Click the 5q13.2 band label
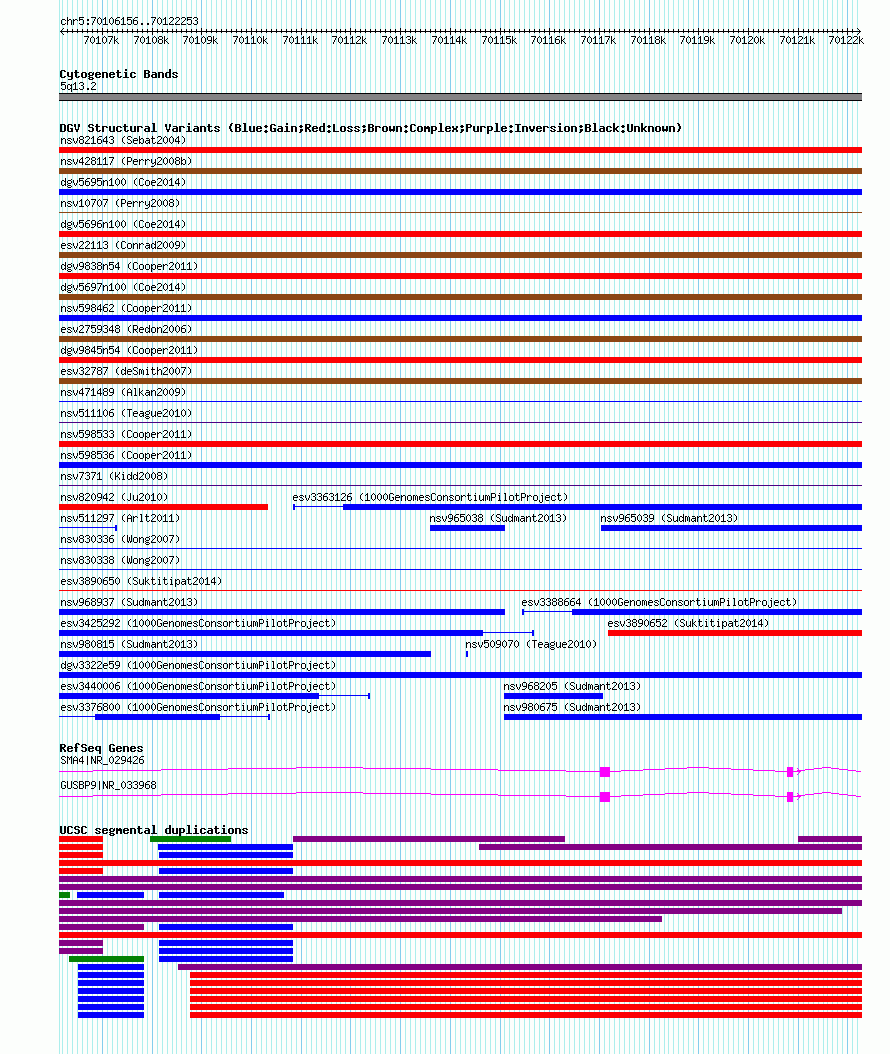 click(x=78, y=86)
